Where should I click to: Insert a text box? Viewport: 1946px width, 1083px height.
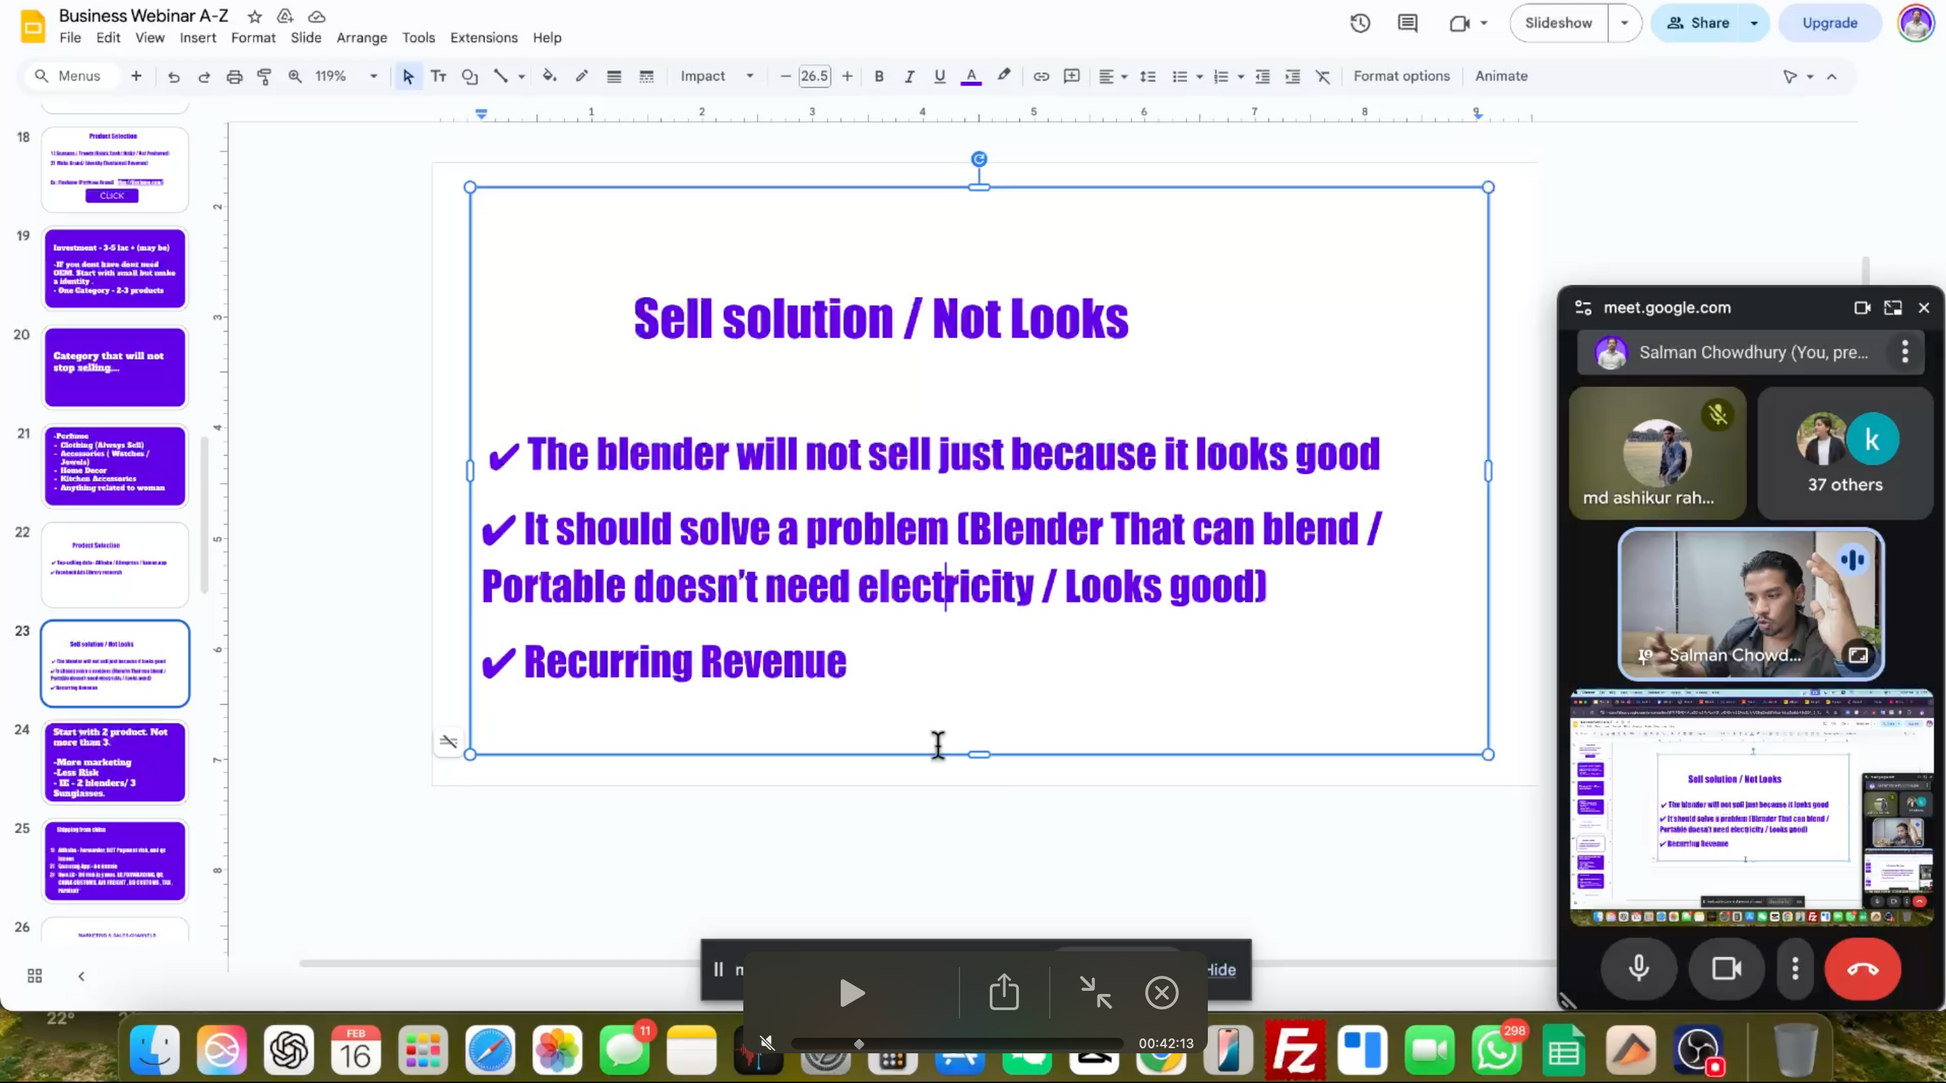tap(438, 76)
